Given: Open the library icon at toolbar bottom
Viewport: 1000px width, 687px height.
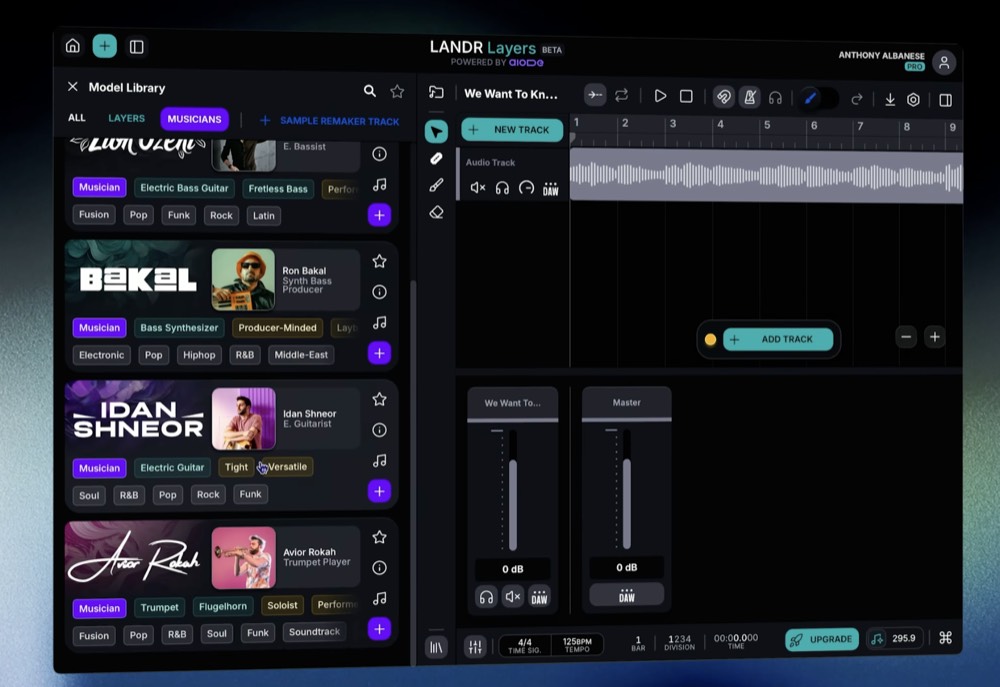Looking at the screenshot, I should [436, 647].
